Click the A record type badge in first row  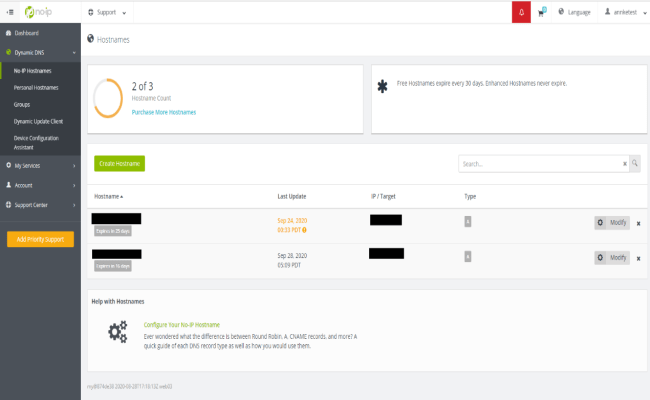(468, 221)
